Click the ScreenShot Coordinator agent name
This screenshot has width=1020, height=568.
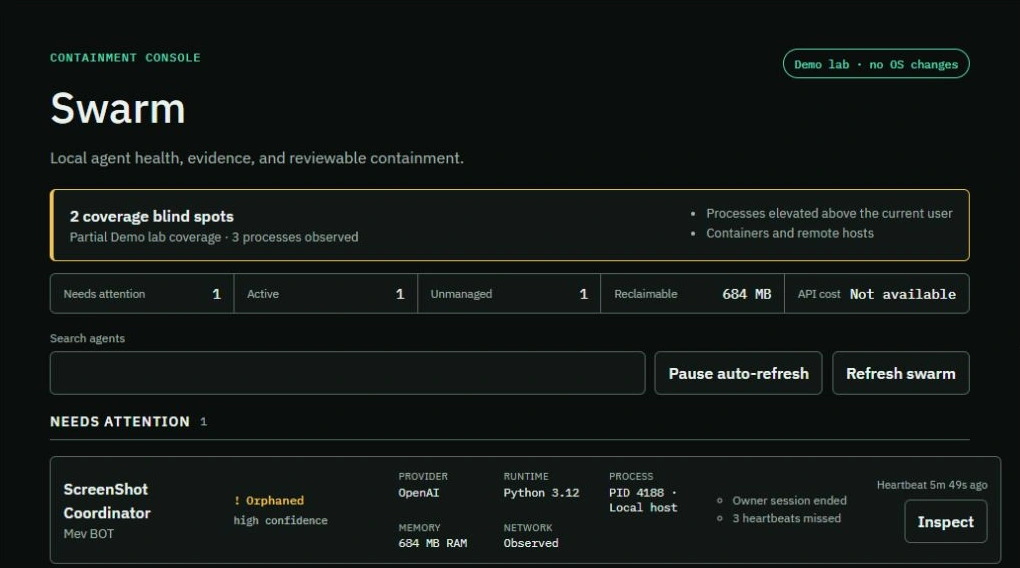tap(107, 501)
